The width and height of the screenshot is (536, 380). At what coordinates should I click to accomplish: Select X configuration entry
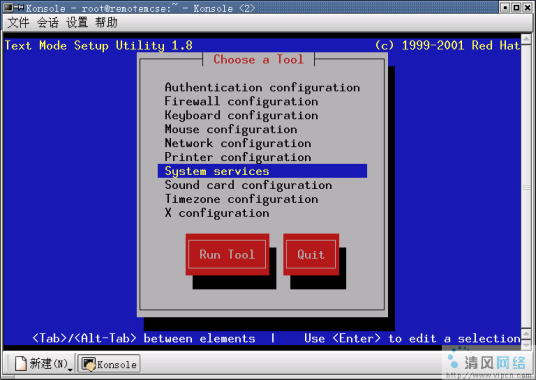tap(217, 213)
